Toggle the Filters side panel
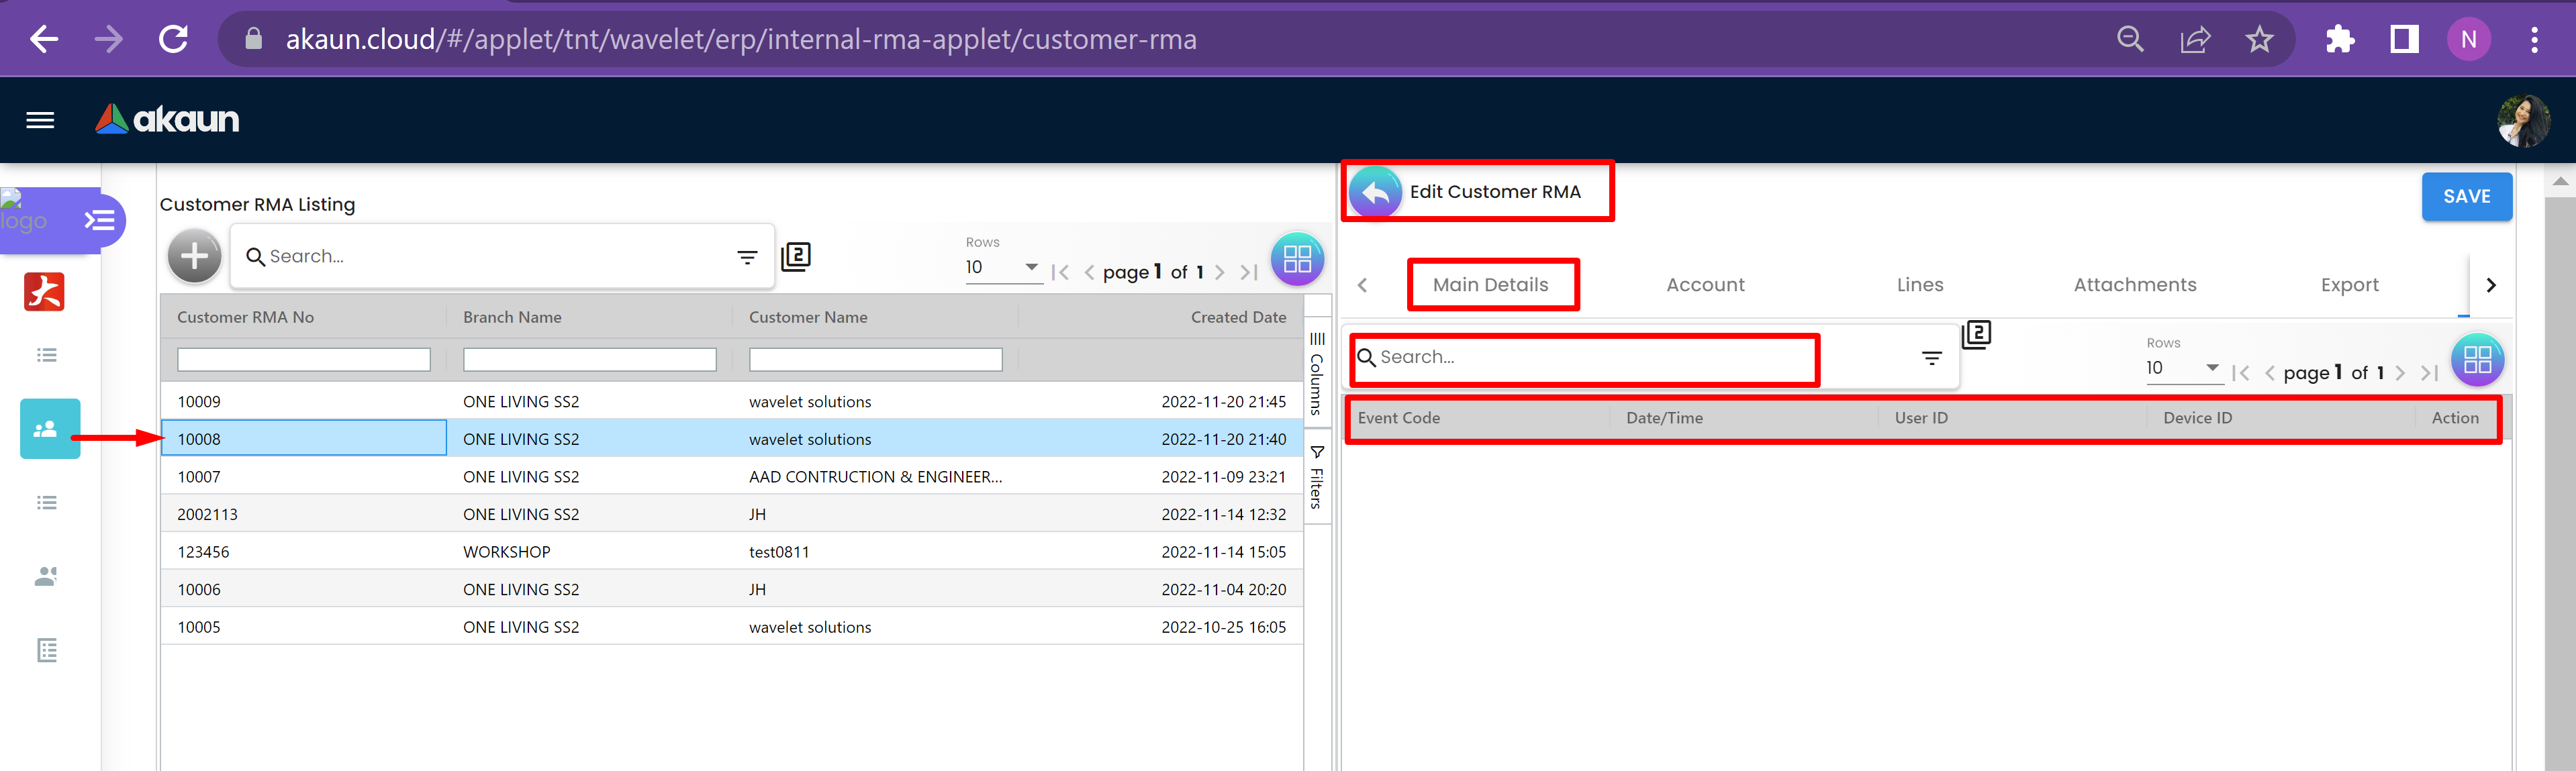 pos(1317,478)
